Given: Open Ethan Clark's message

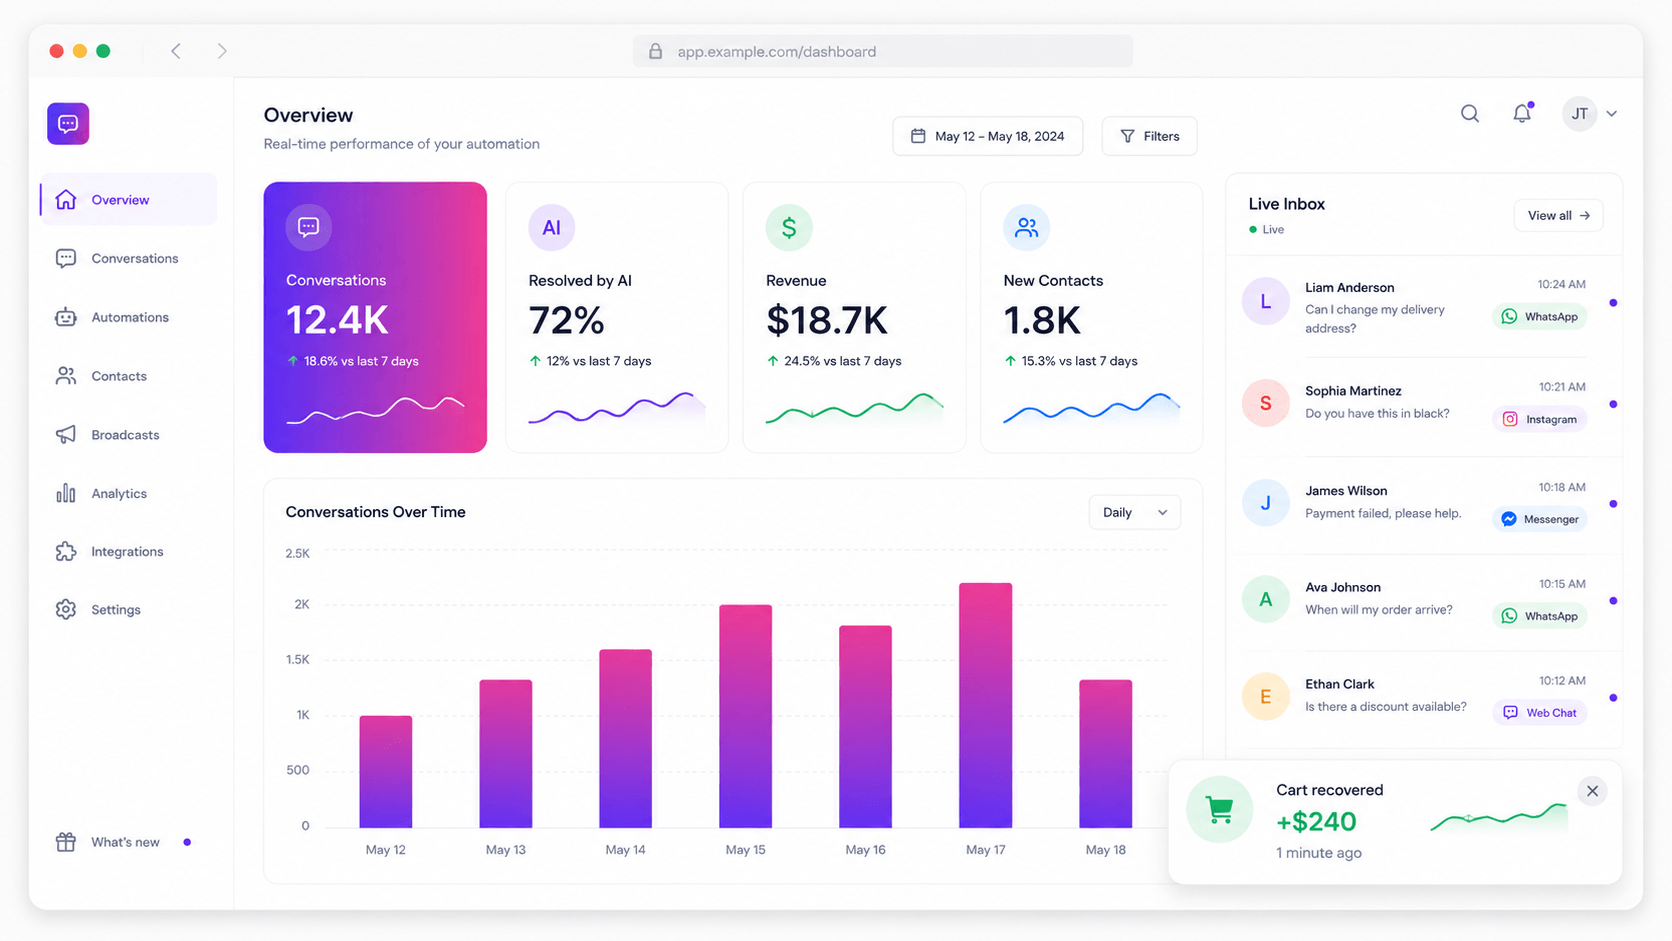Looking at the screenshot, I should coord(1424,698).
